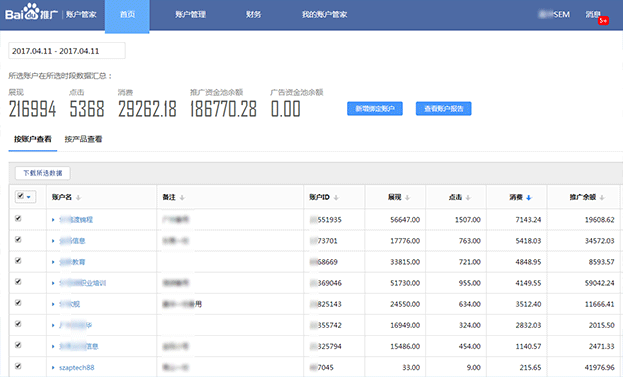Click the 56647.00 impressions cell

tap(405, 220)
